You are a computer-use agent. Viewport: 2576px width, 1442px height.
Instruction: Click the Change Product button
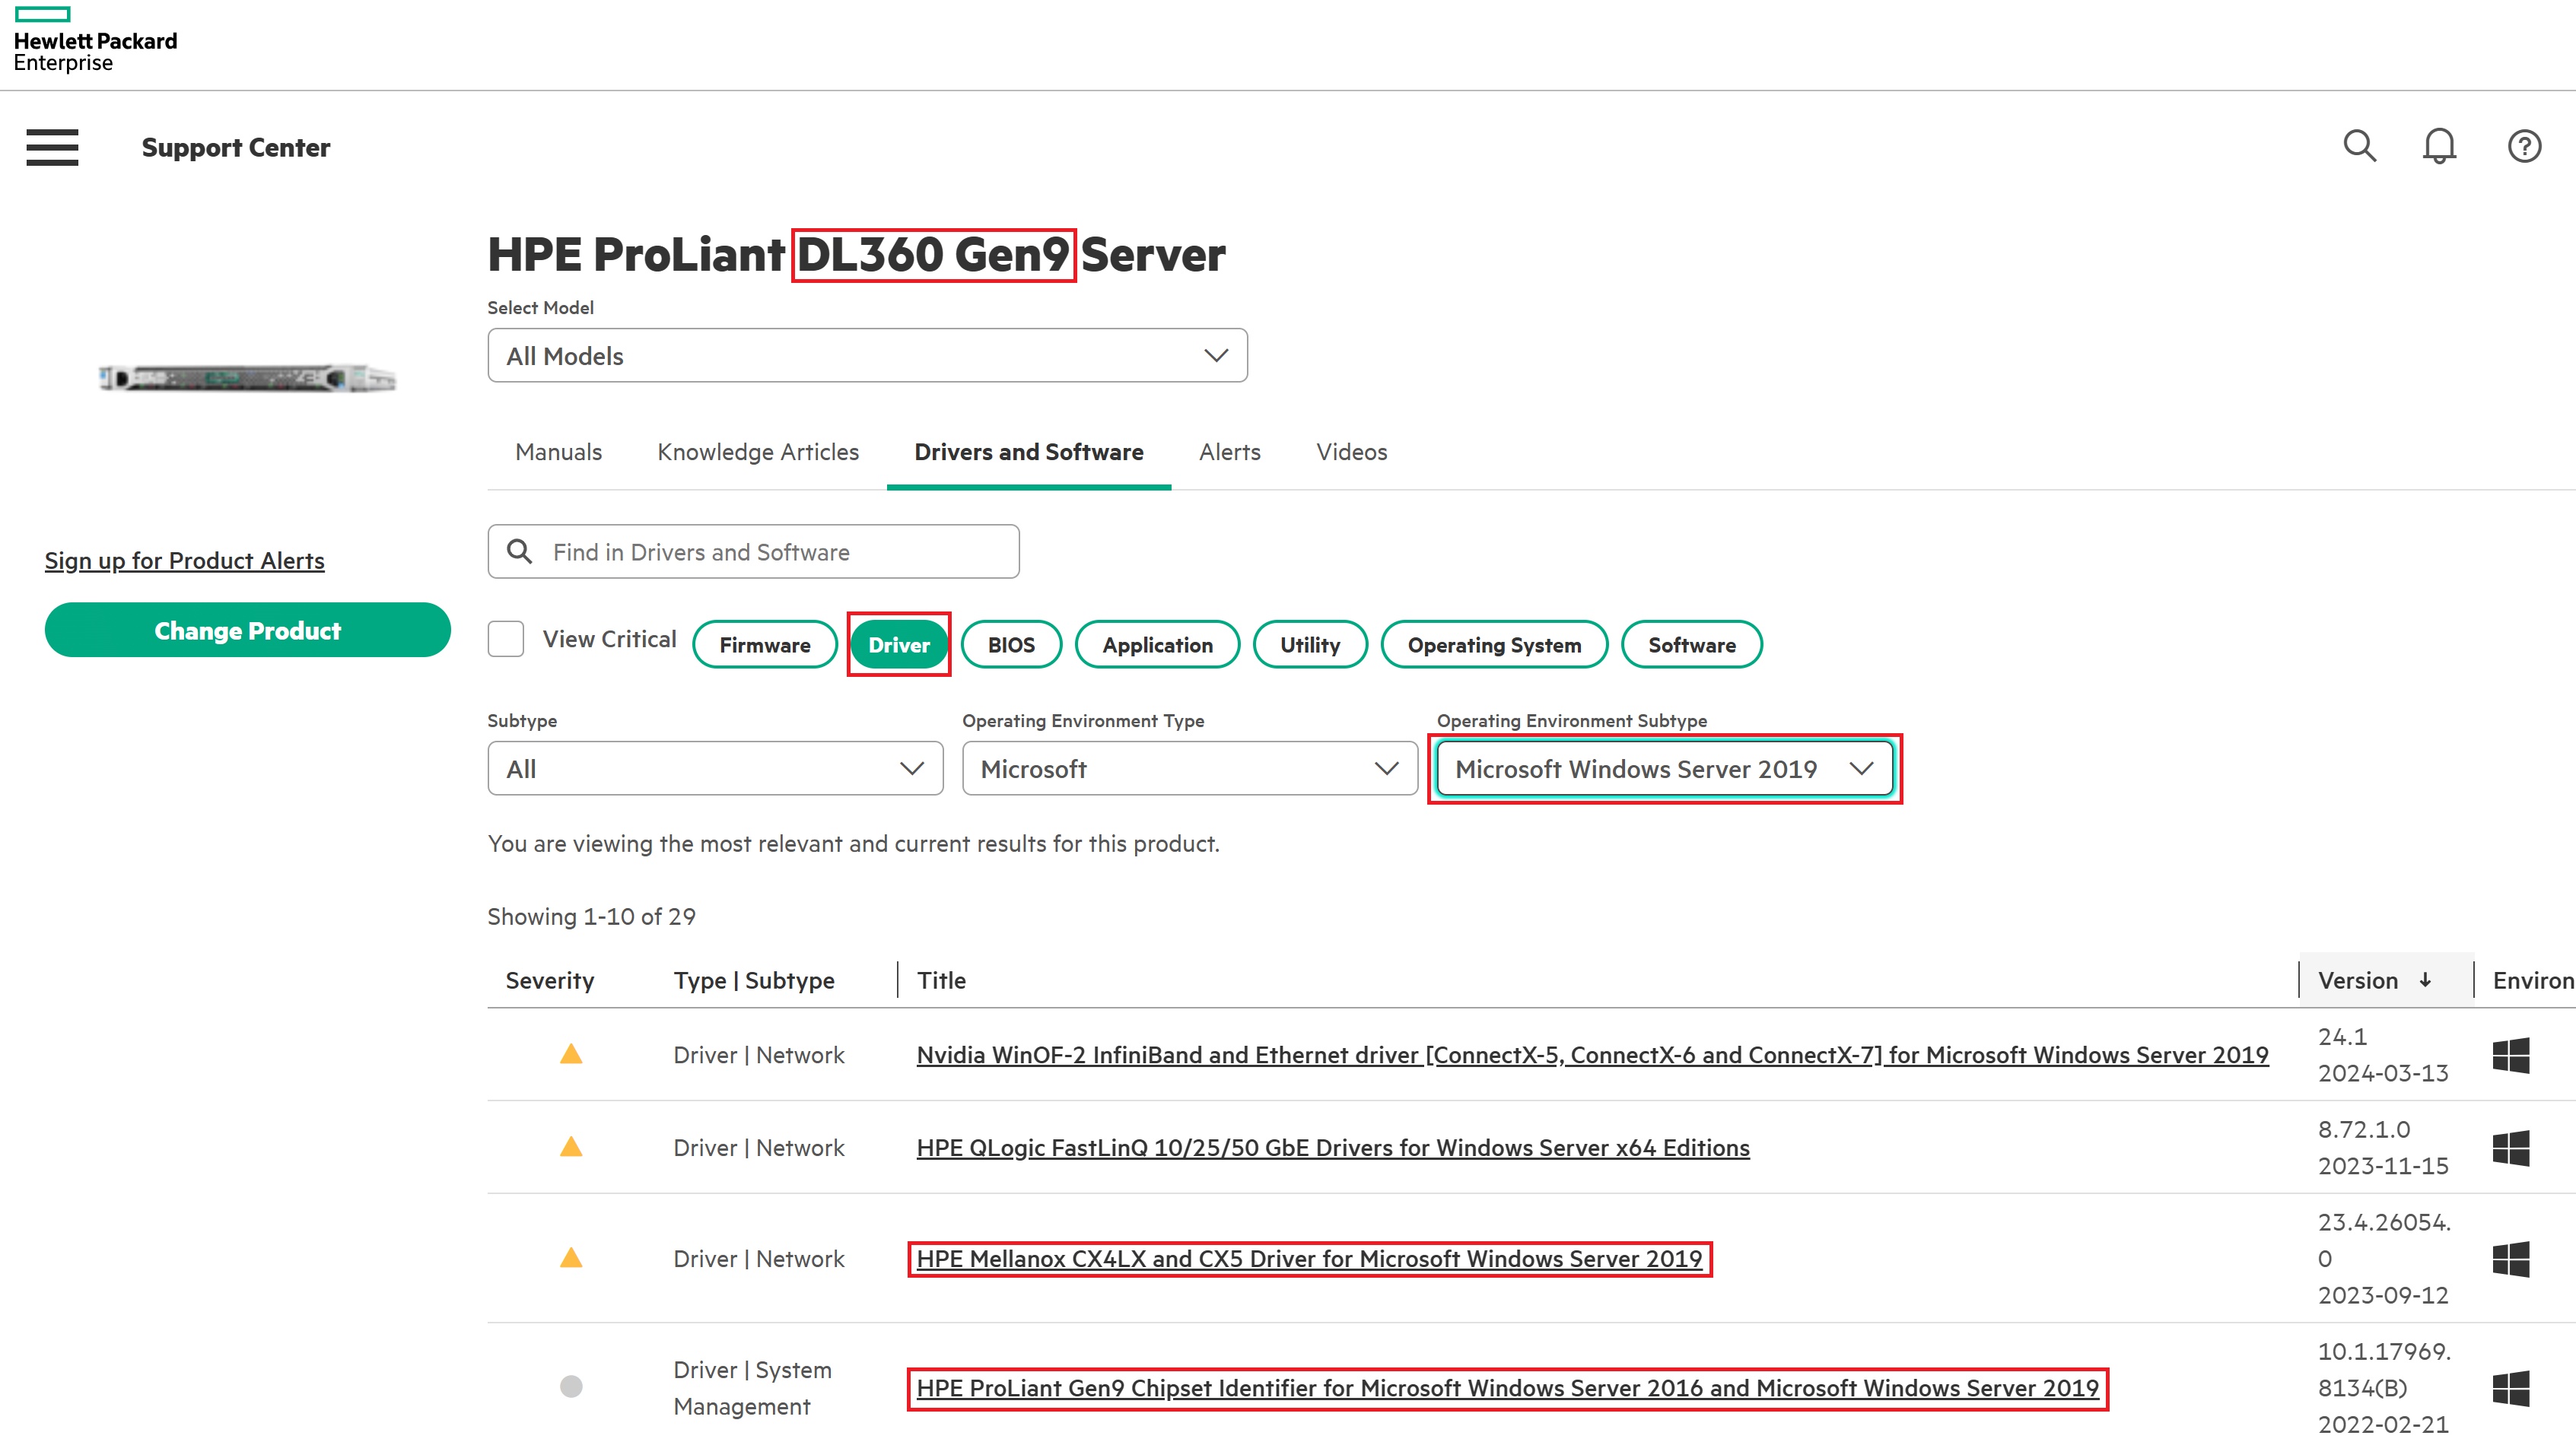tap(248, 630)
